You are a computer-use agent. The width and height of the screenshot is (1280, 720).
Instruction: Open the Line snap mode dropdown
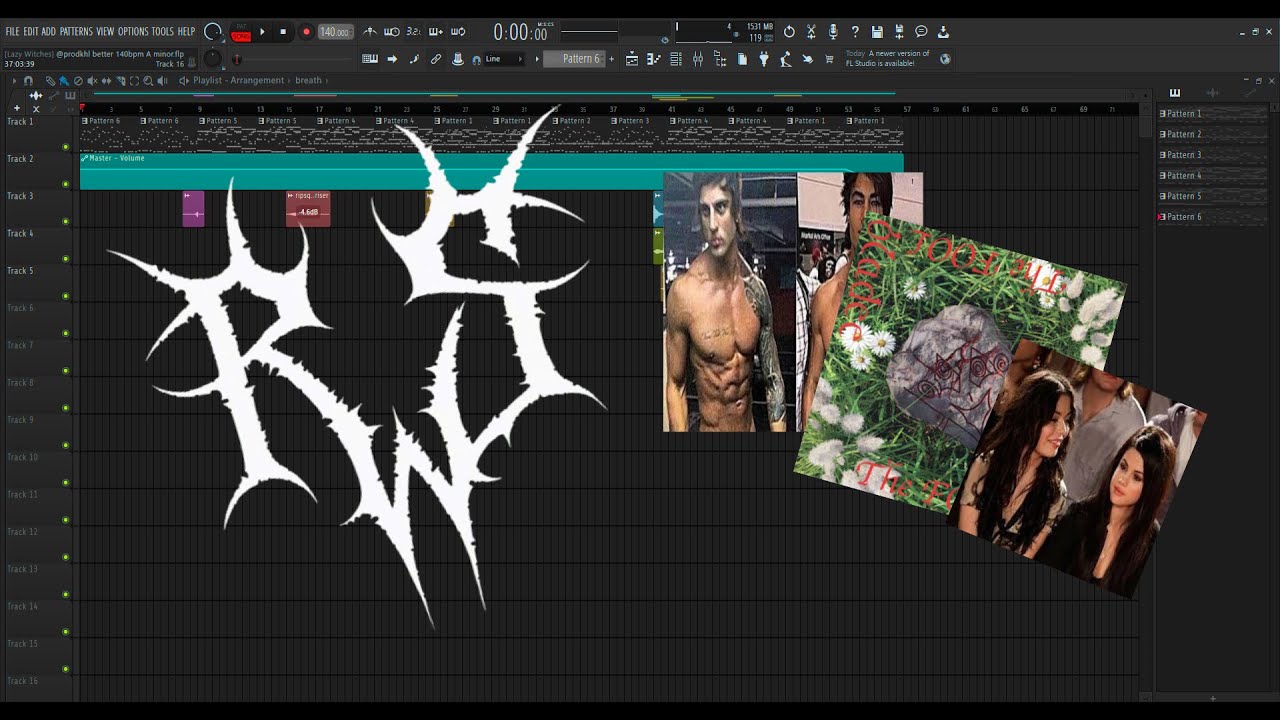click(x=505, y=59)
